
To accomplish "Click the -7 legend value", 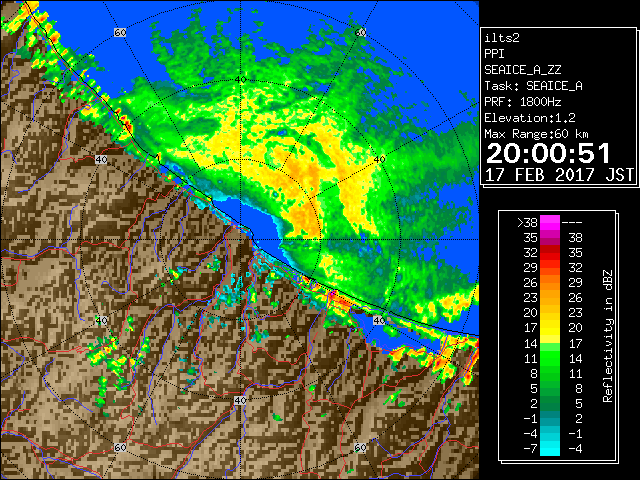I will pos(530,449).
